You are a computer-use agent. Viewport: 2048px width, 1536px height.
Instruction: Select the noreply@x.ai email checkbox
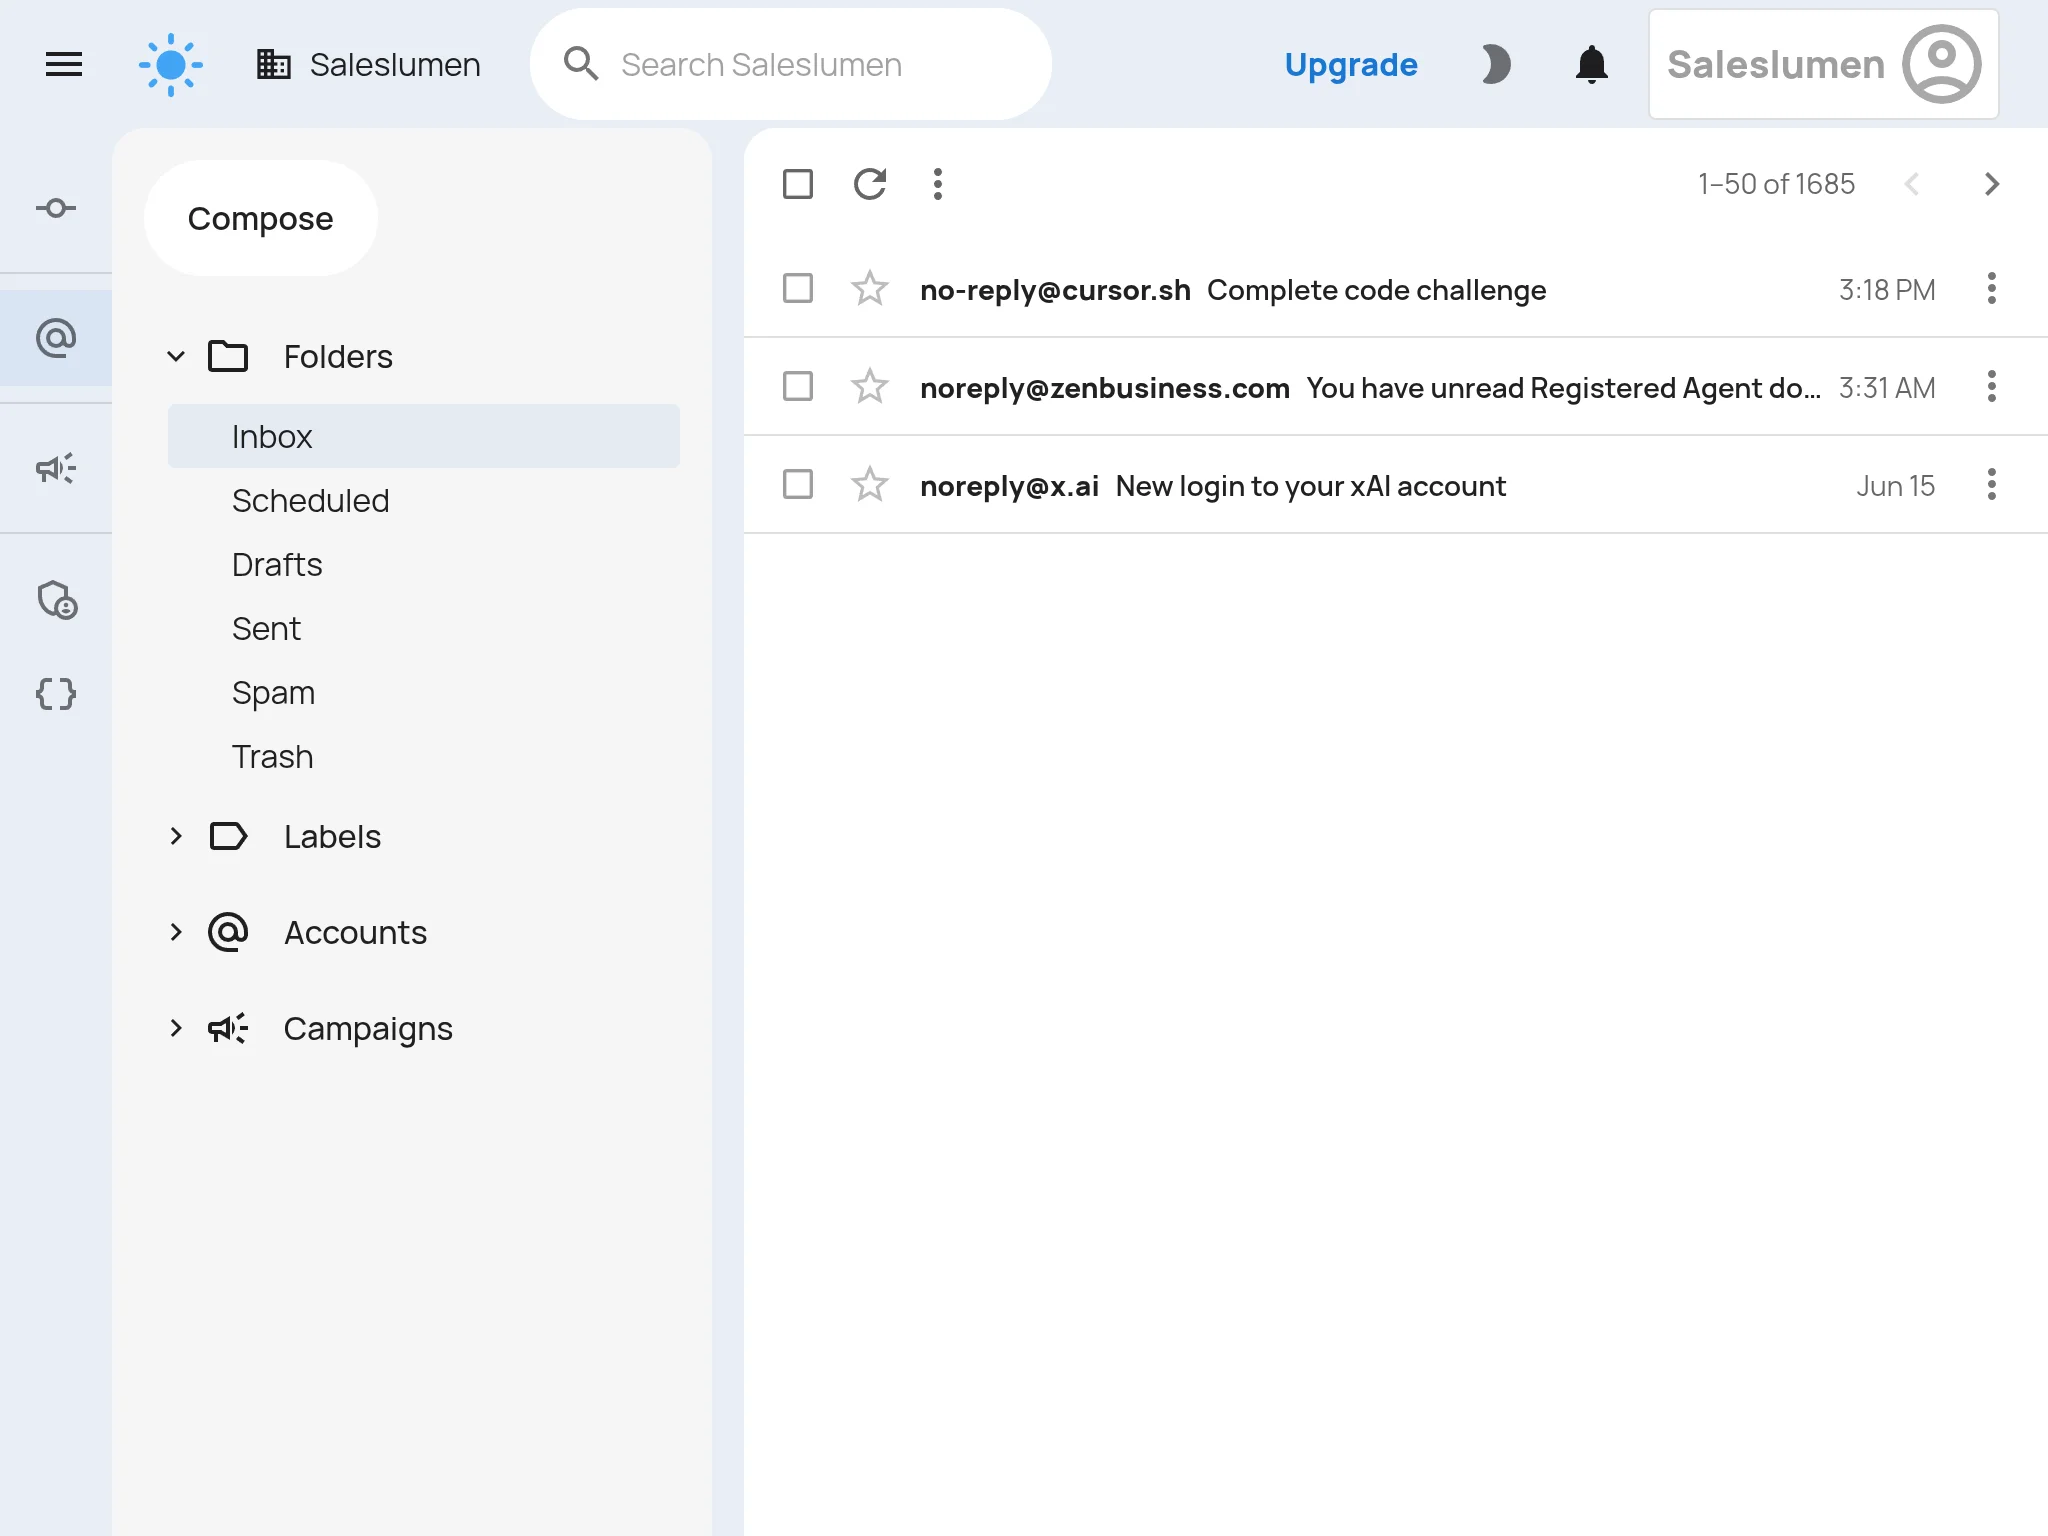click(798, 485)
